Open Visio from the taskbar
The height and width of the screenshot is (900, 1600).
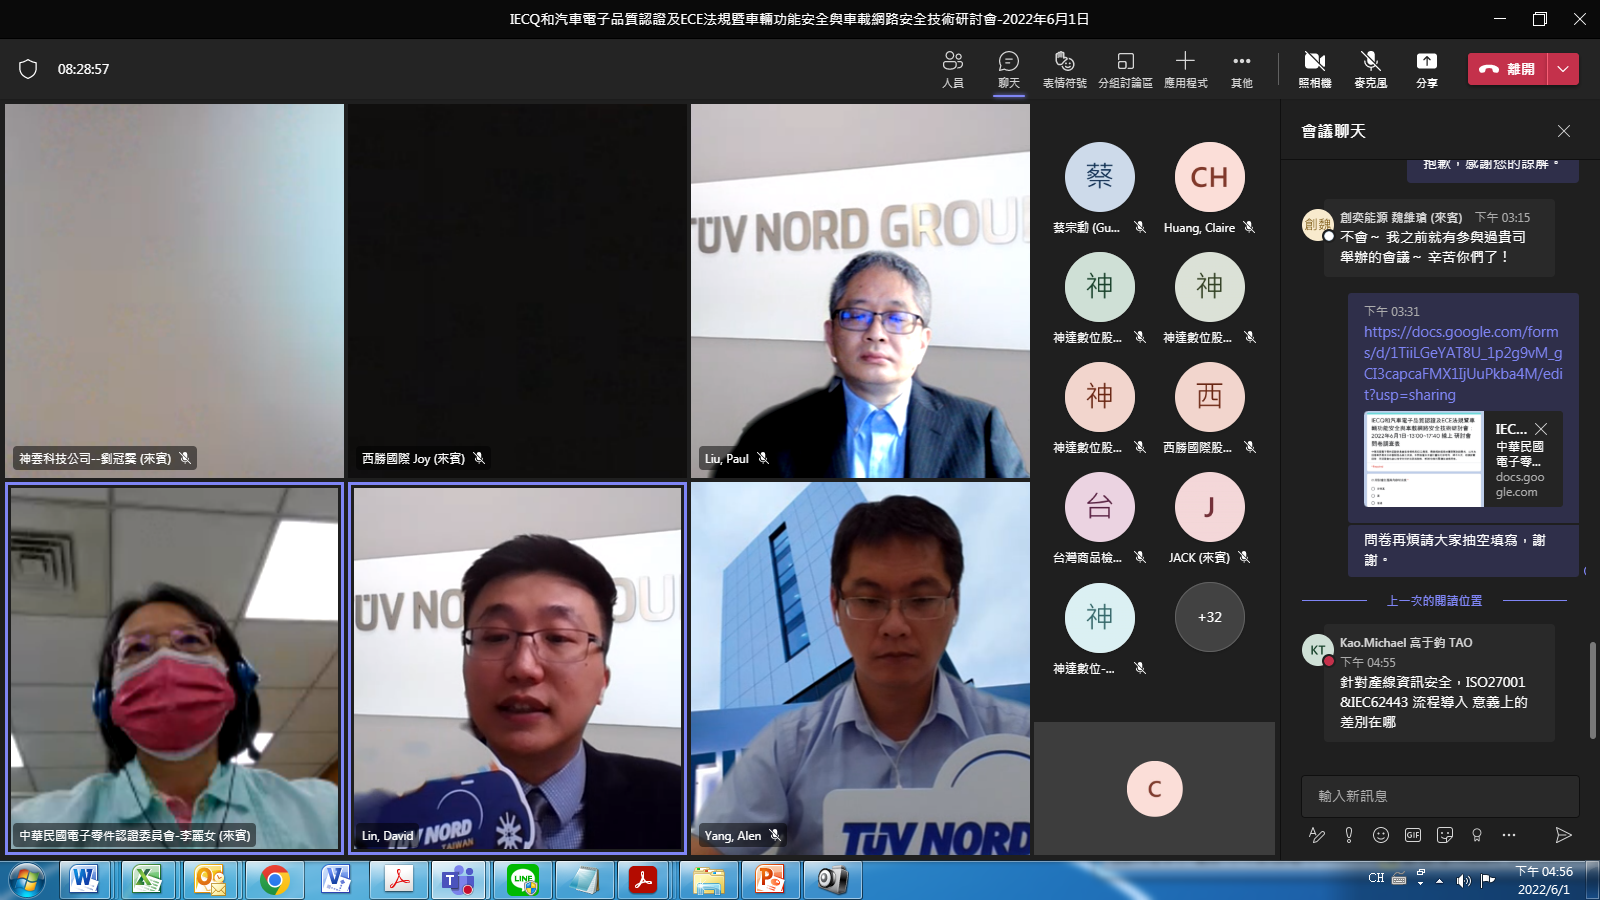coord(337,880)
